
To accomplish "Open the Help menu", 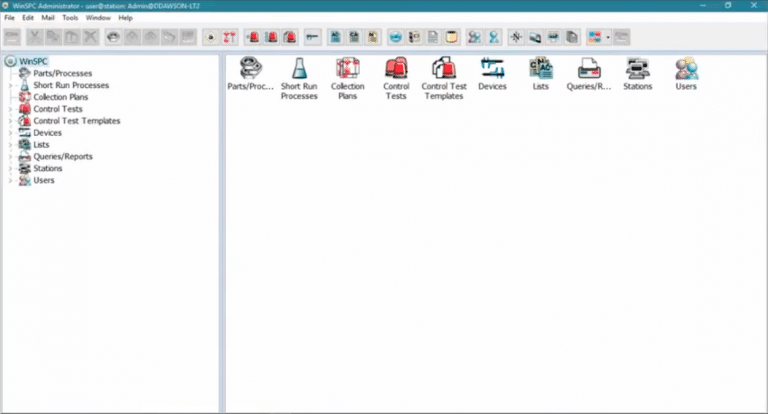I will 125,18.
